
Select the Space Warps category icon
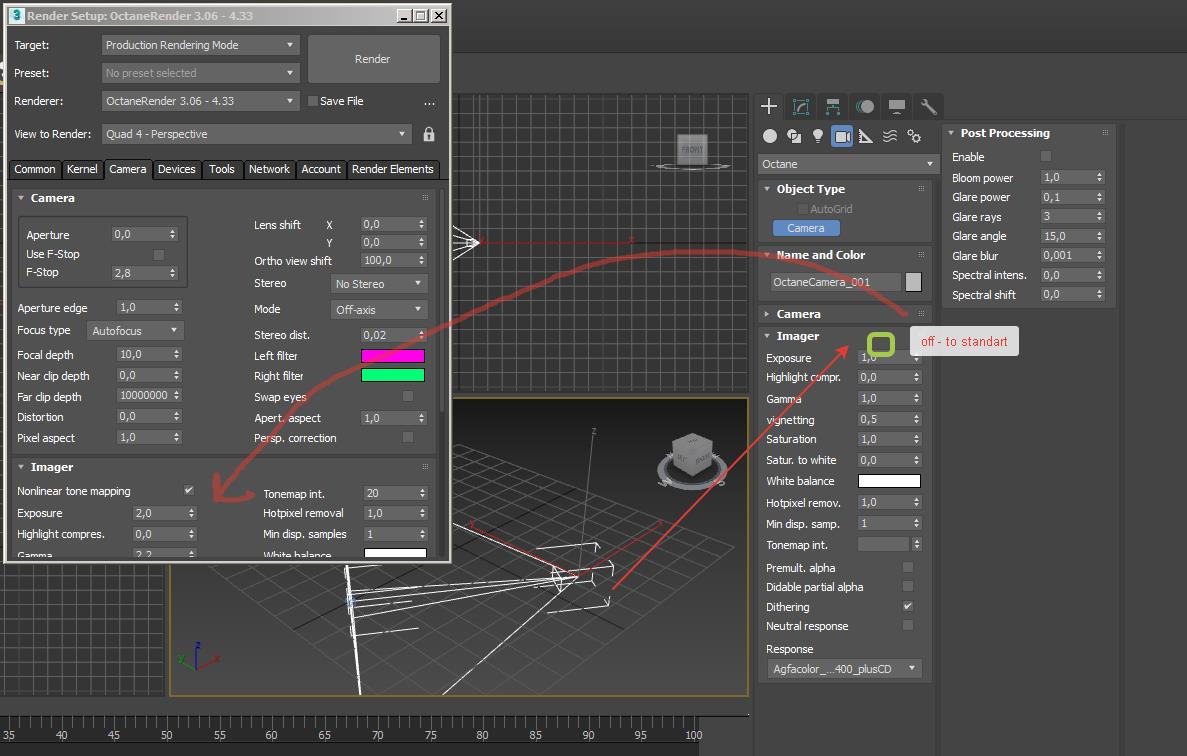click(x=890, y=136)
